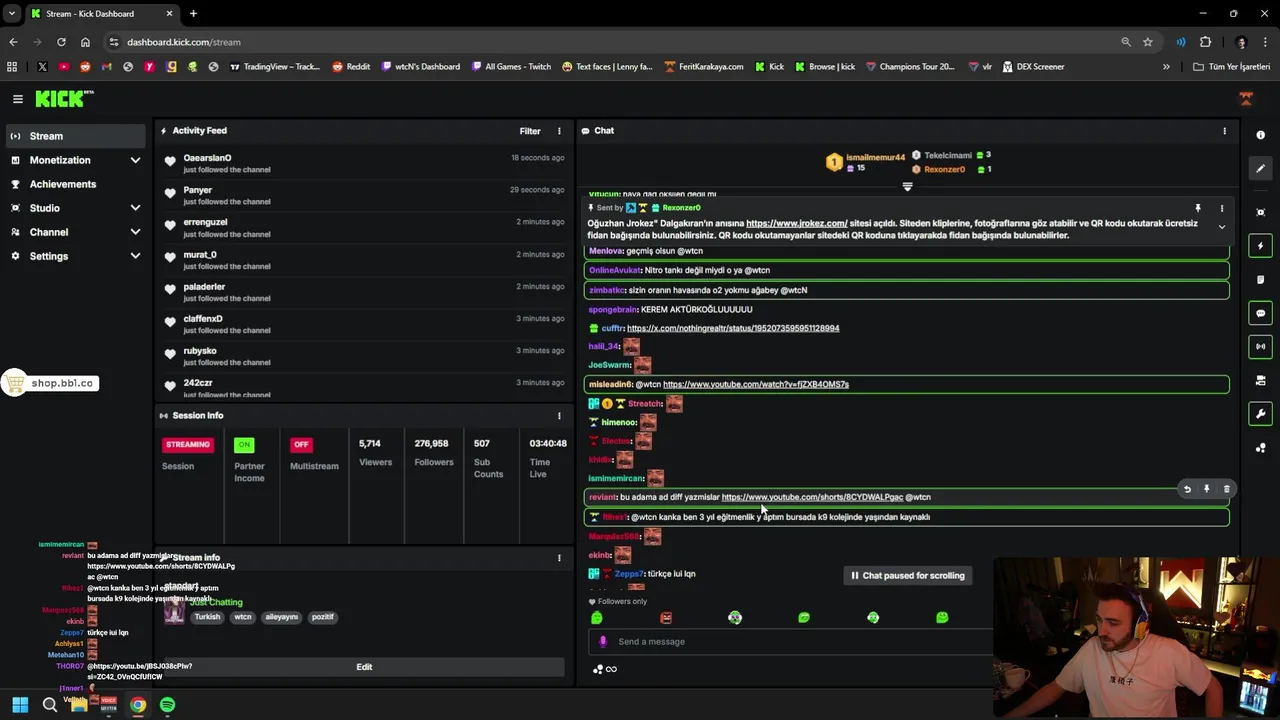Open Chrome from the Windows taskbar
The width and height of the screenshot is (1280, 720).
pos(137,705)
